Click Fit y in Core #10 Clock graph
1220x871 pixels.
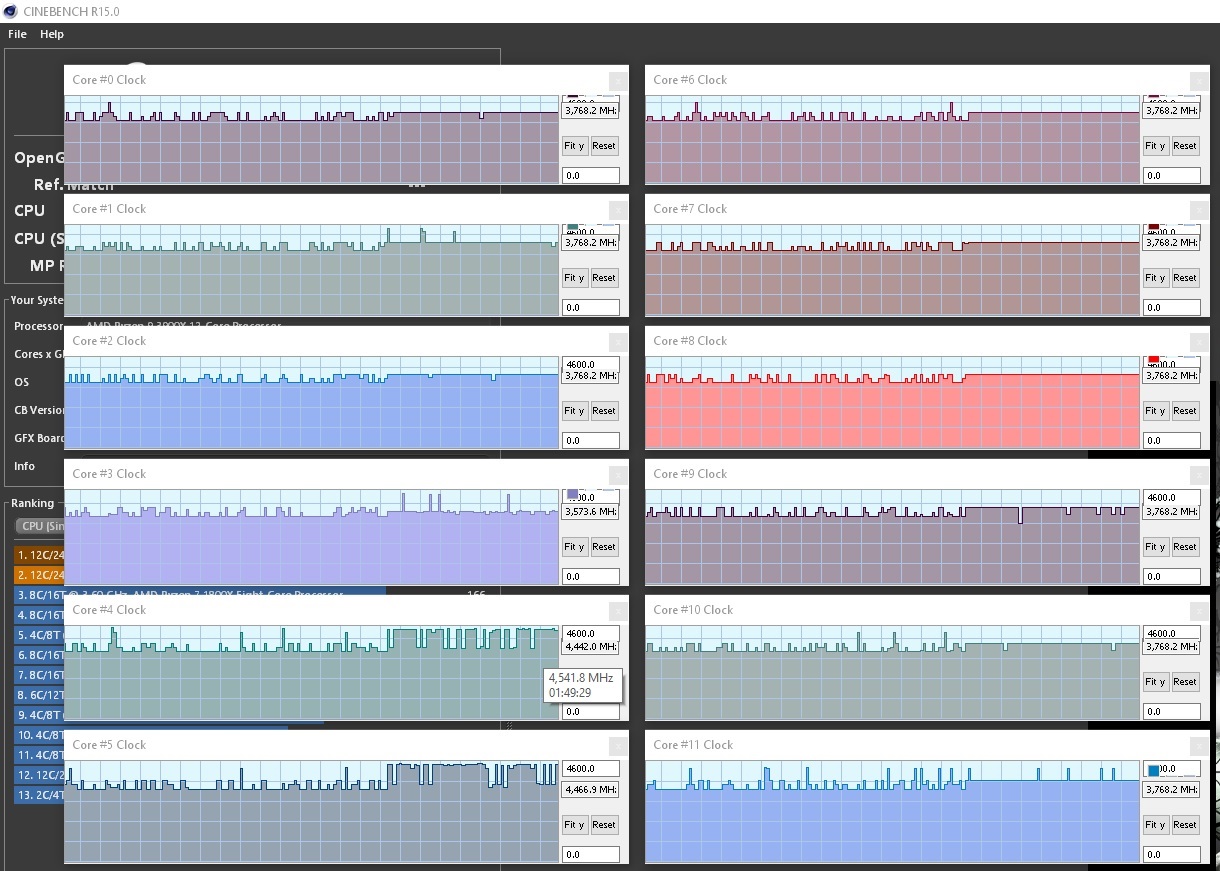point(1155,682)
